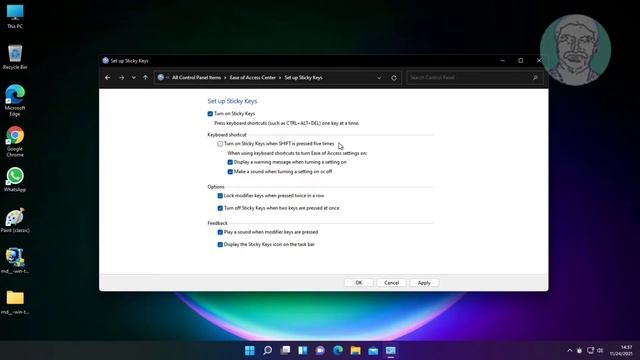Image resolution: width=640 pixels, height=360 pixels.
Task: Open Widgets from the taskbar
Action: 303,350
